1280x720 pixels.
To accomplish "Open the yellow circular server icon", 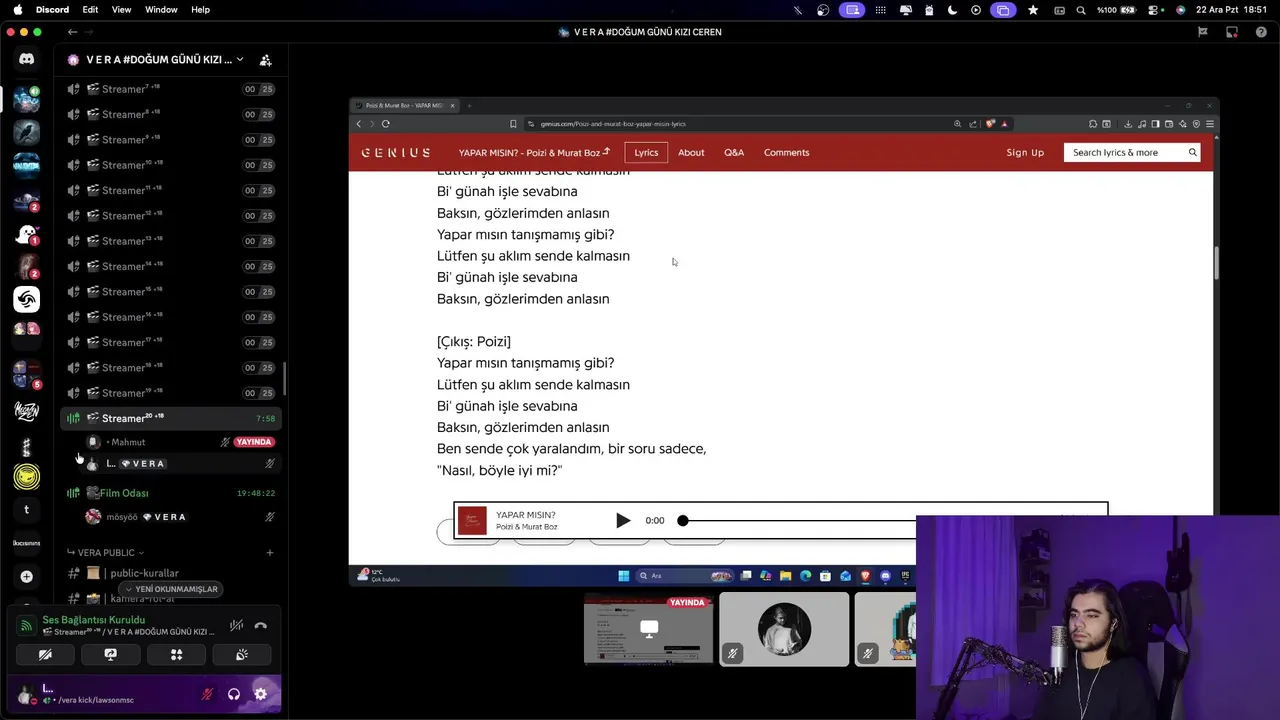I will click(x=27, y=477).
